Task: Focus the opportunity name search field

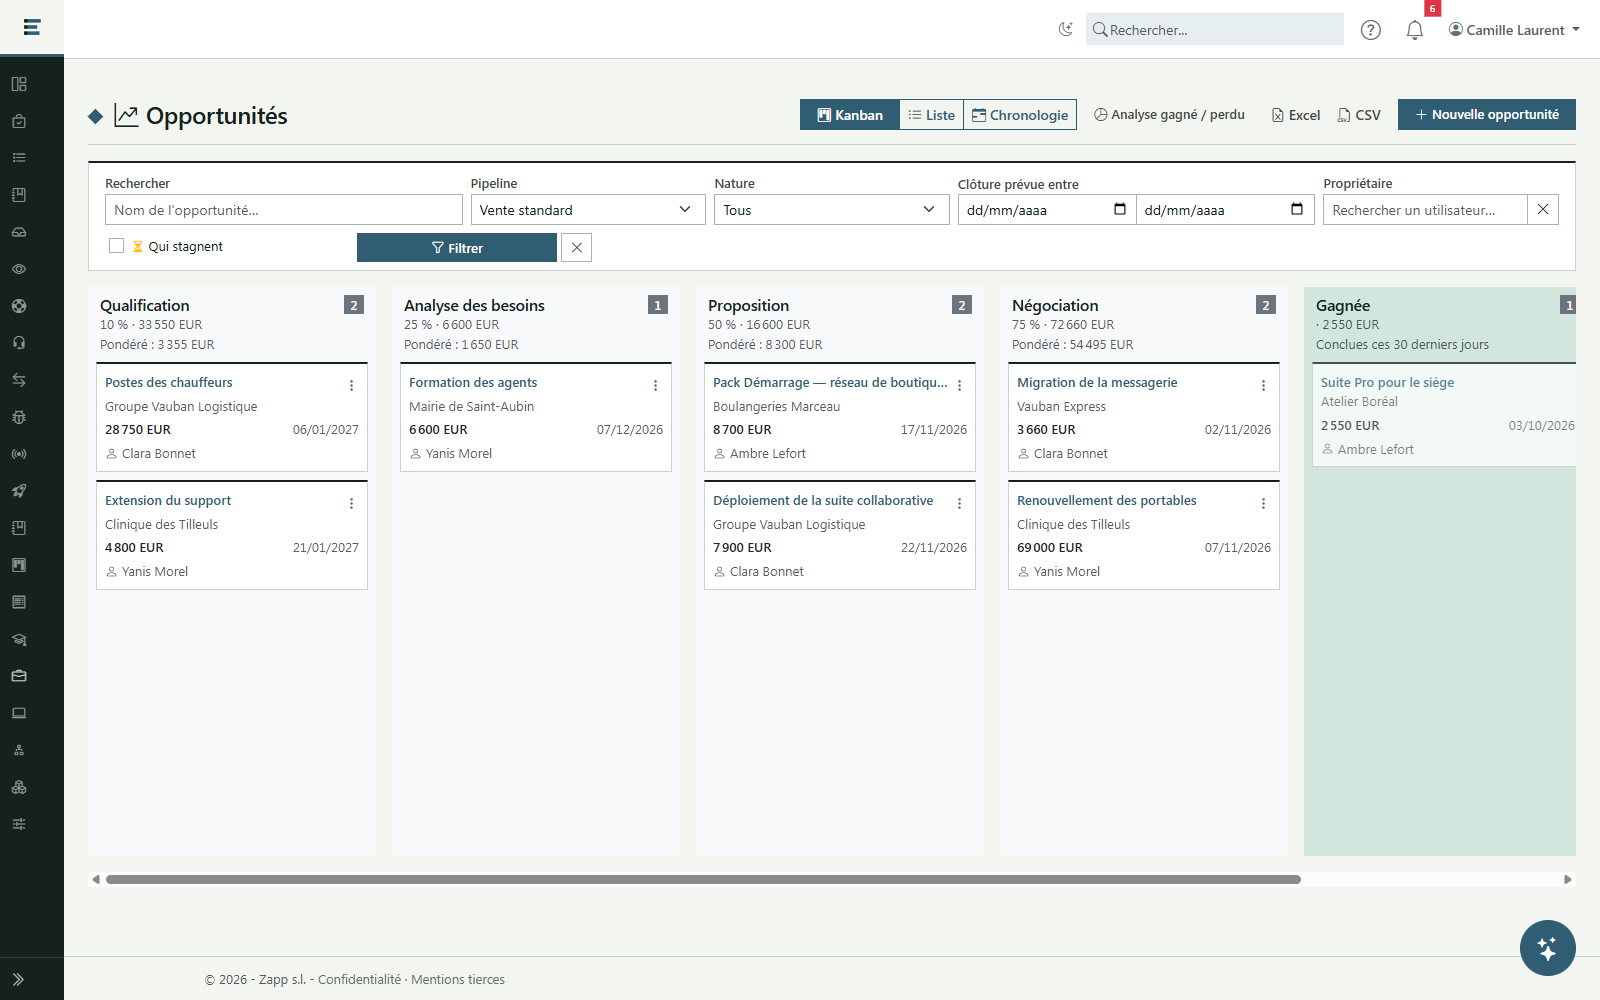Action: (x=284, y=210)
